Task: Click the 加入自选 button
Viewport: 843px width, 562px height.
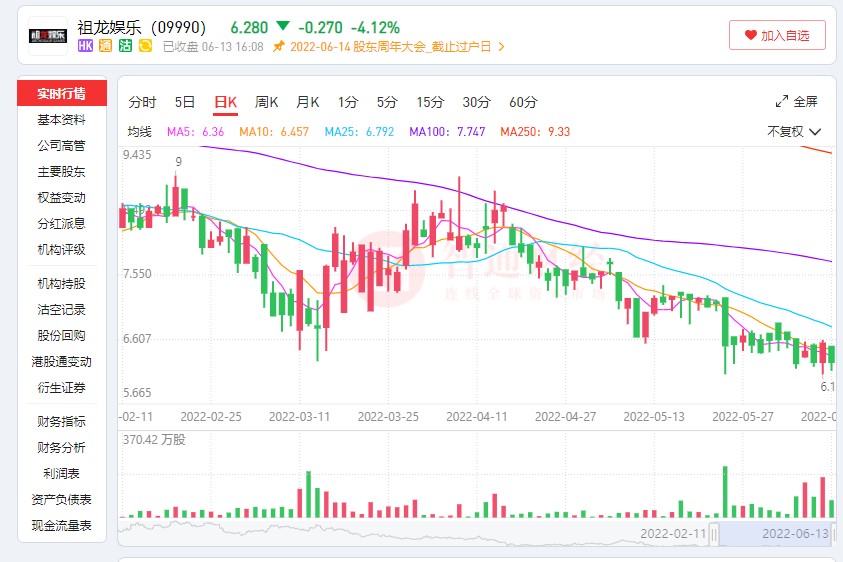Action: 777,35
